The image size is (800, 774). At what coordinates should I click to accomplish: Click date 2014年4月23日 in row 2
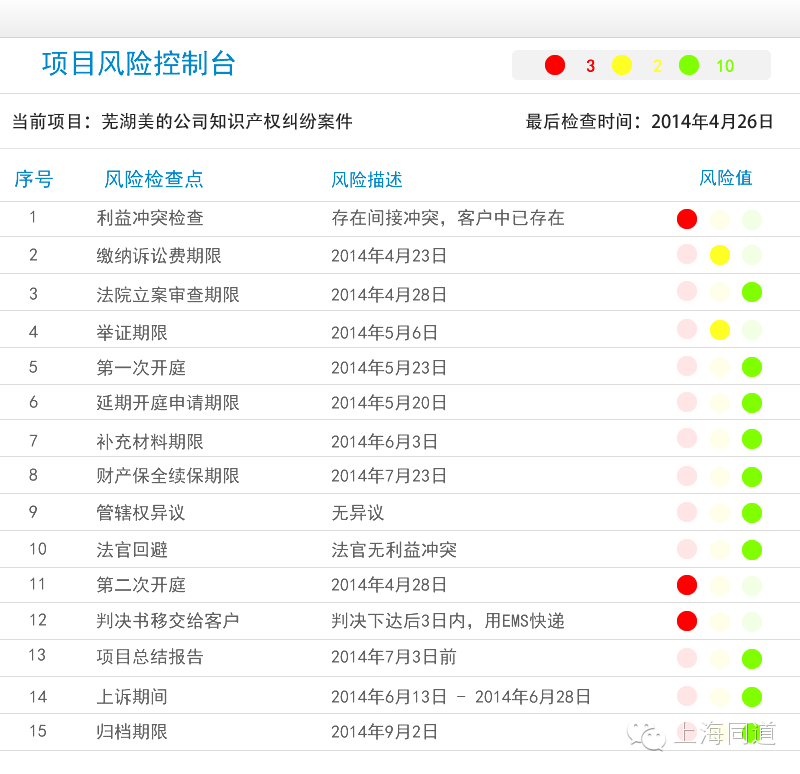(389, 255)
